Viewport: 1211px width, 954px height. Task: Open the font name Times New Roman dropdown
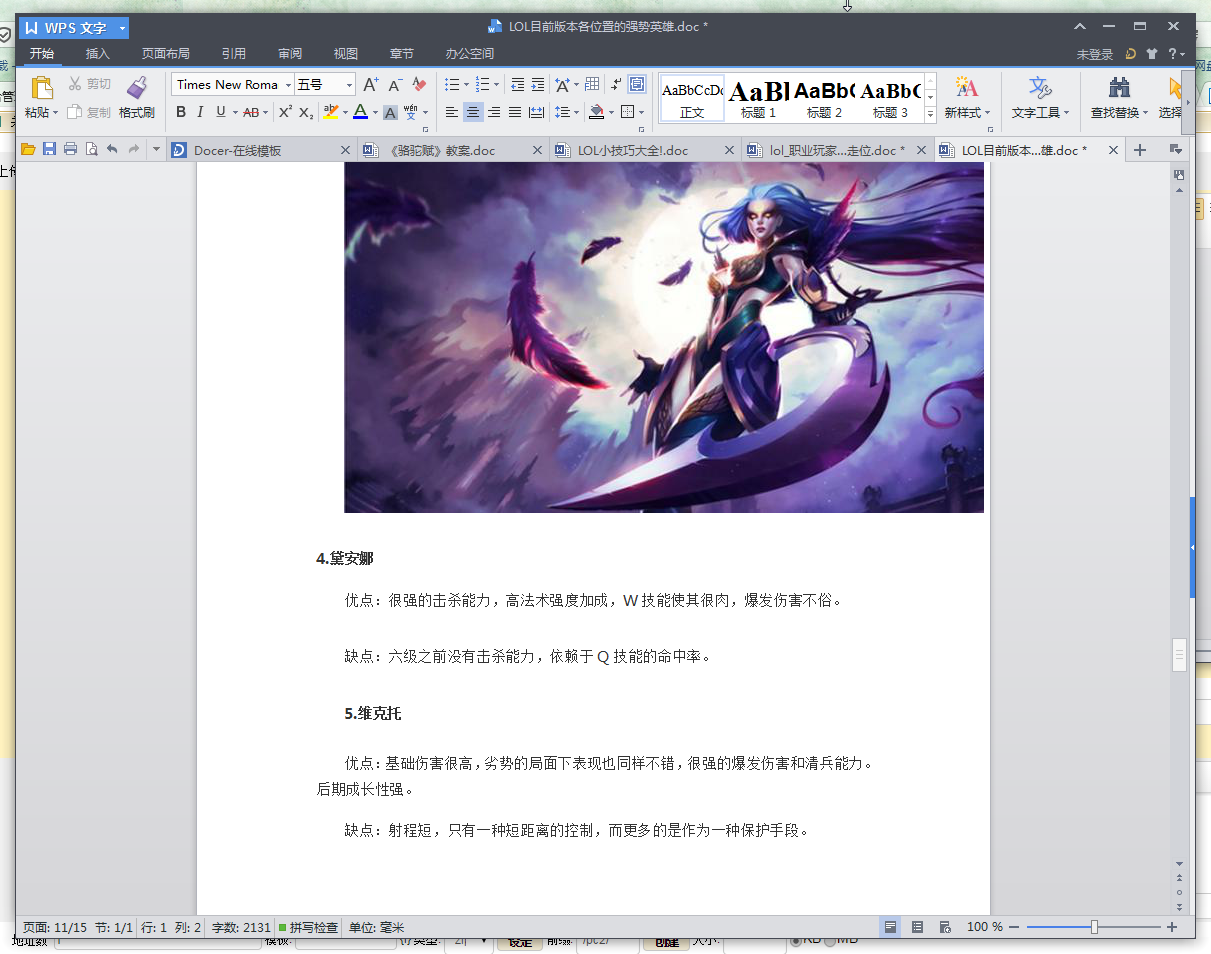tap(288, 85)
